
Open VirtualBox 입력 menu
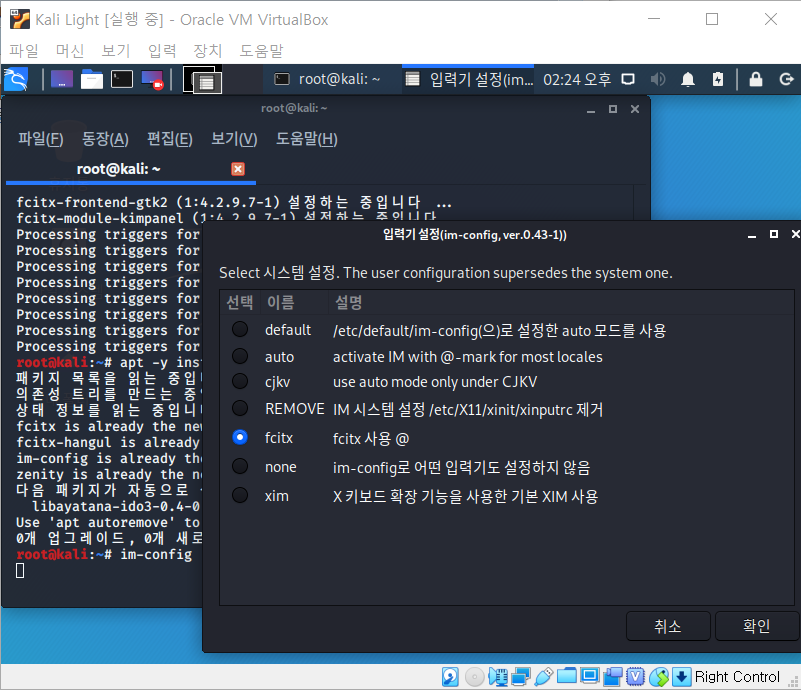[162, 51]
